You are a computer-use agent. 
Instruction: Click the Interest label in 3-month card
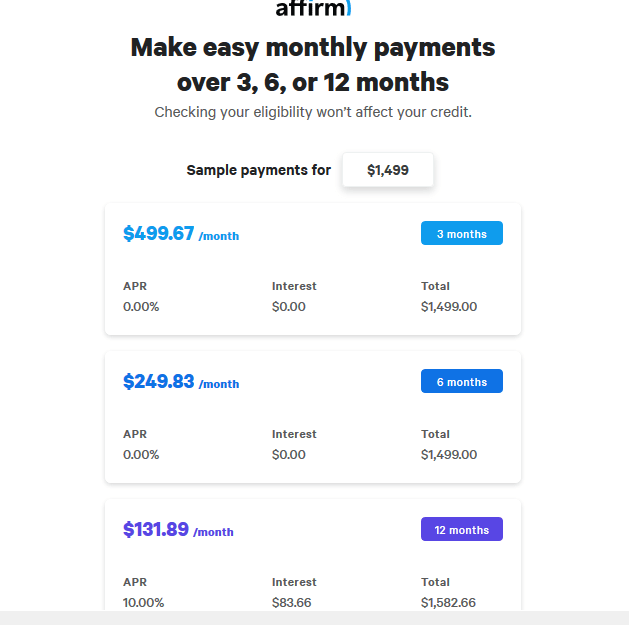click(x=294, y=286)
